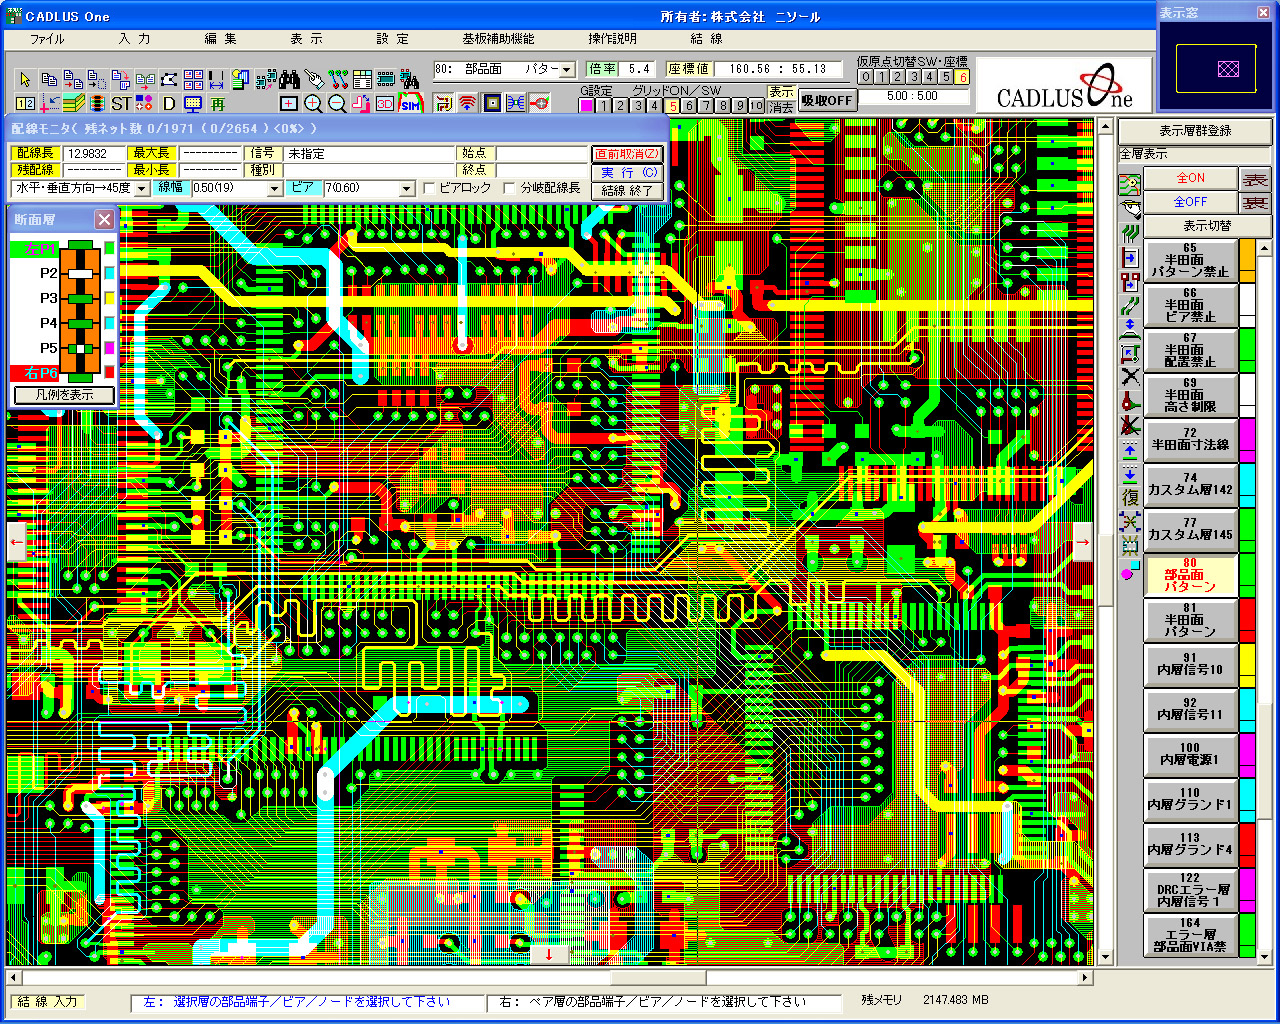Select layer 91 内層信号10 button
The height and width of the screenshot is (1024, 1280).
tap(1190, 665)
